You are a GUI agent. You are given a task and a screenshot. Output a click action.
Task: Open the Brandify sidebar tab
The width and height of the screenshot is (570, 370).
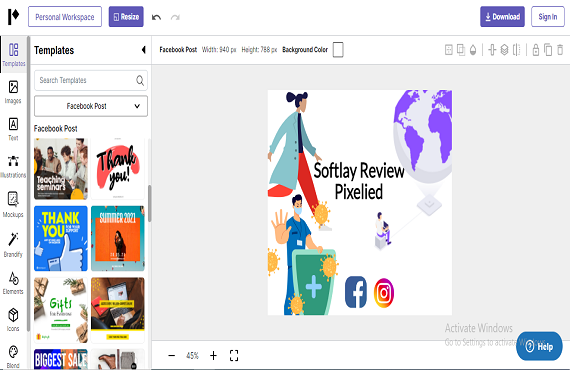coord(13,244)
